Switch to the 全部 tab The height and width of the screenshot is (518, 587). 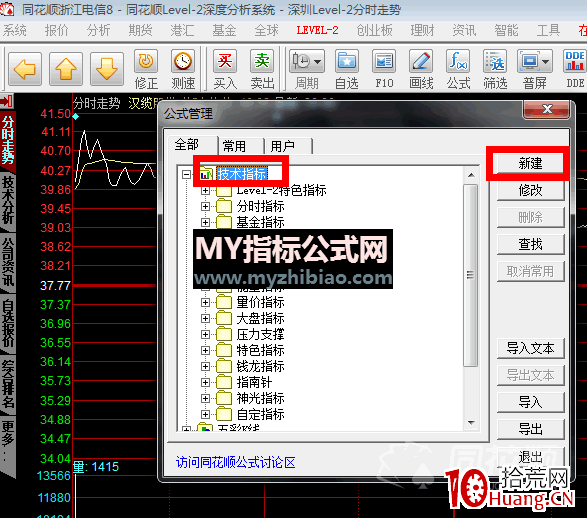pos(192,144)
